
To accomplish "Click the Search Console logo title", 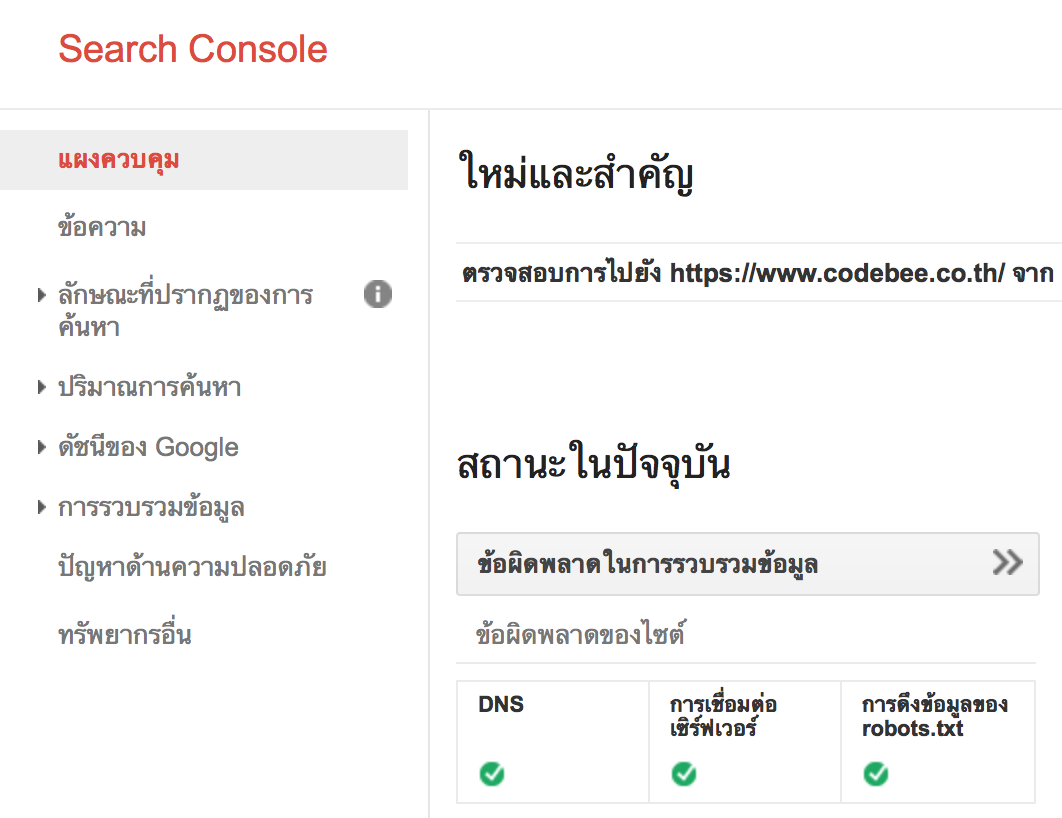I will tap(193, 49).
